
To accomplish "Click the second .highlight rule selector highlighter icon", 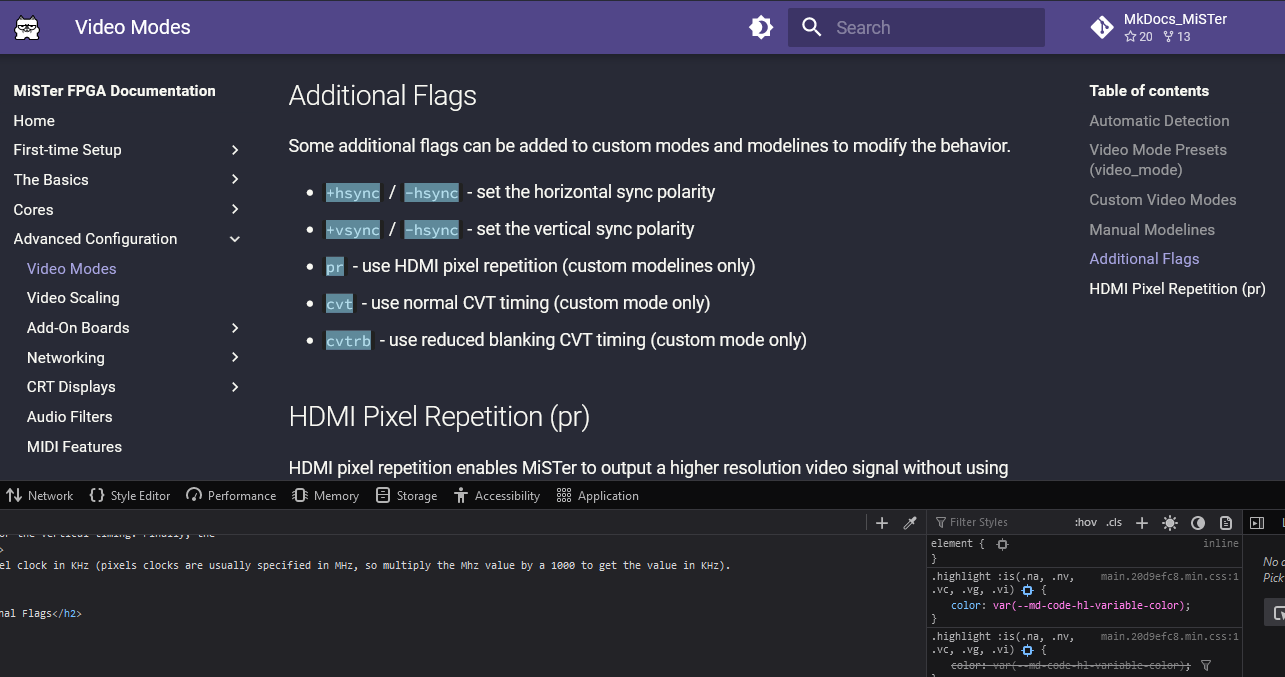I will tap(1027, 650).
